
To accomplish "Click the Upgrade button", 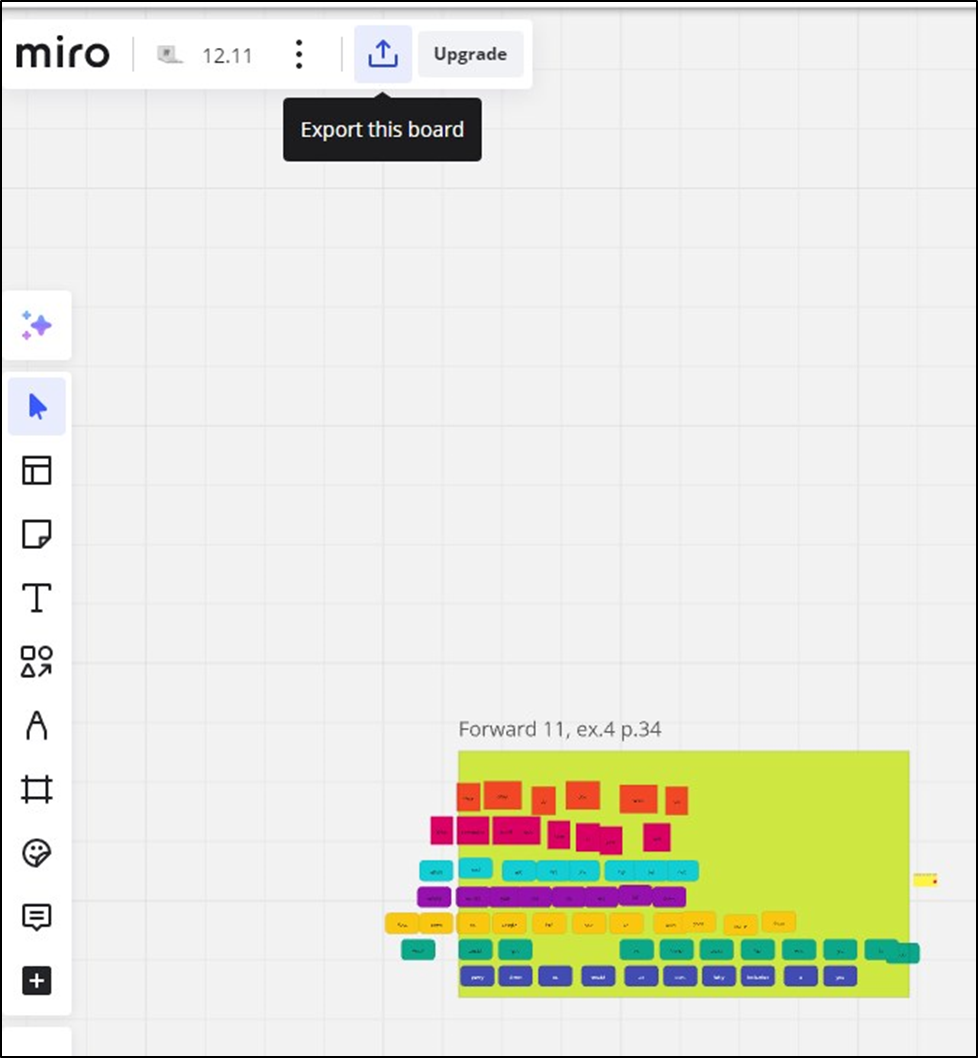I will click(x=470, y=54).
